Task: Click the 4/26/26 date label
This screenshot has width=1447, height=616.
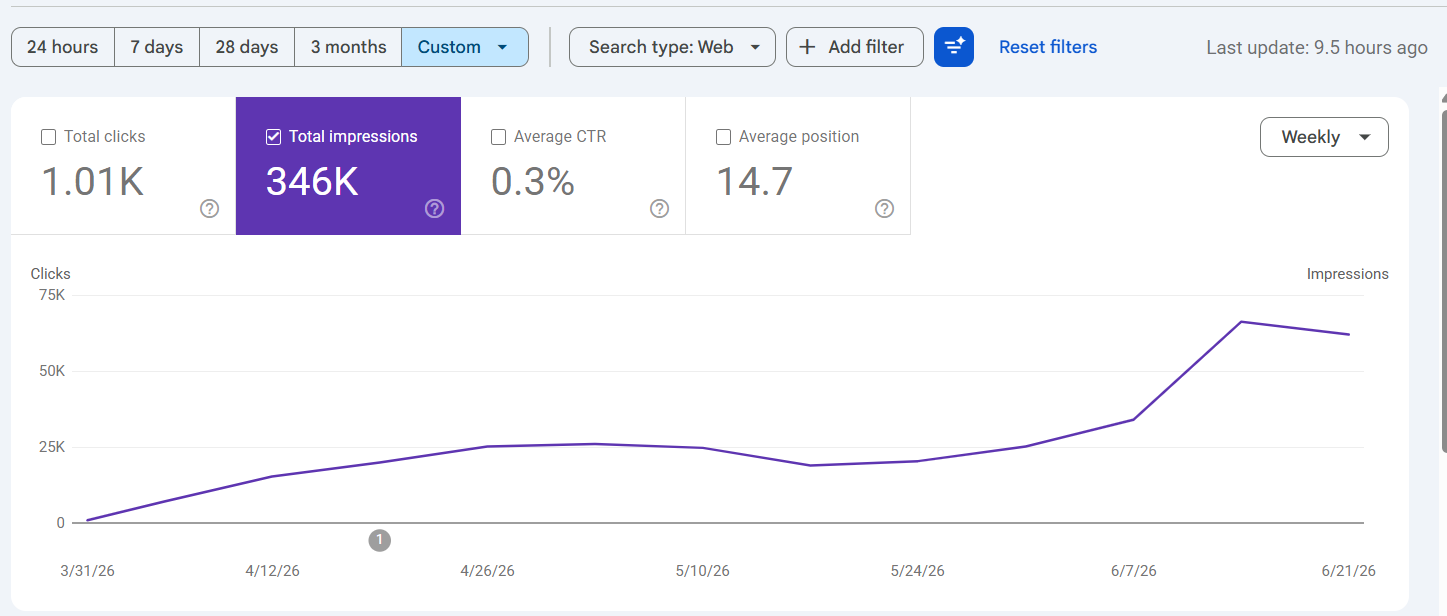Action: point(487,571)
